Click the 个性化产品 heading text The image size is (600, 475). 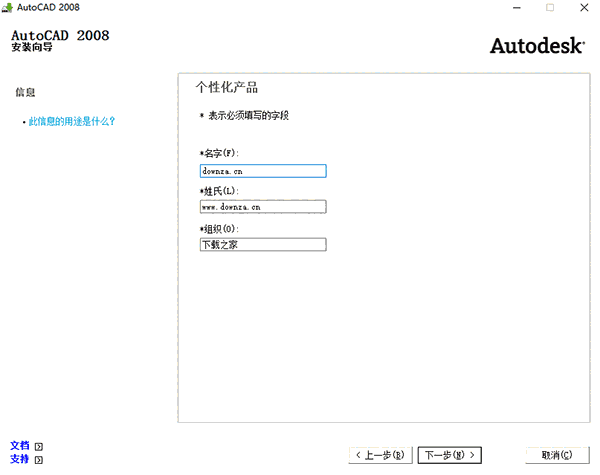(227, 87)
